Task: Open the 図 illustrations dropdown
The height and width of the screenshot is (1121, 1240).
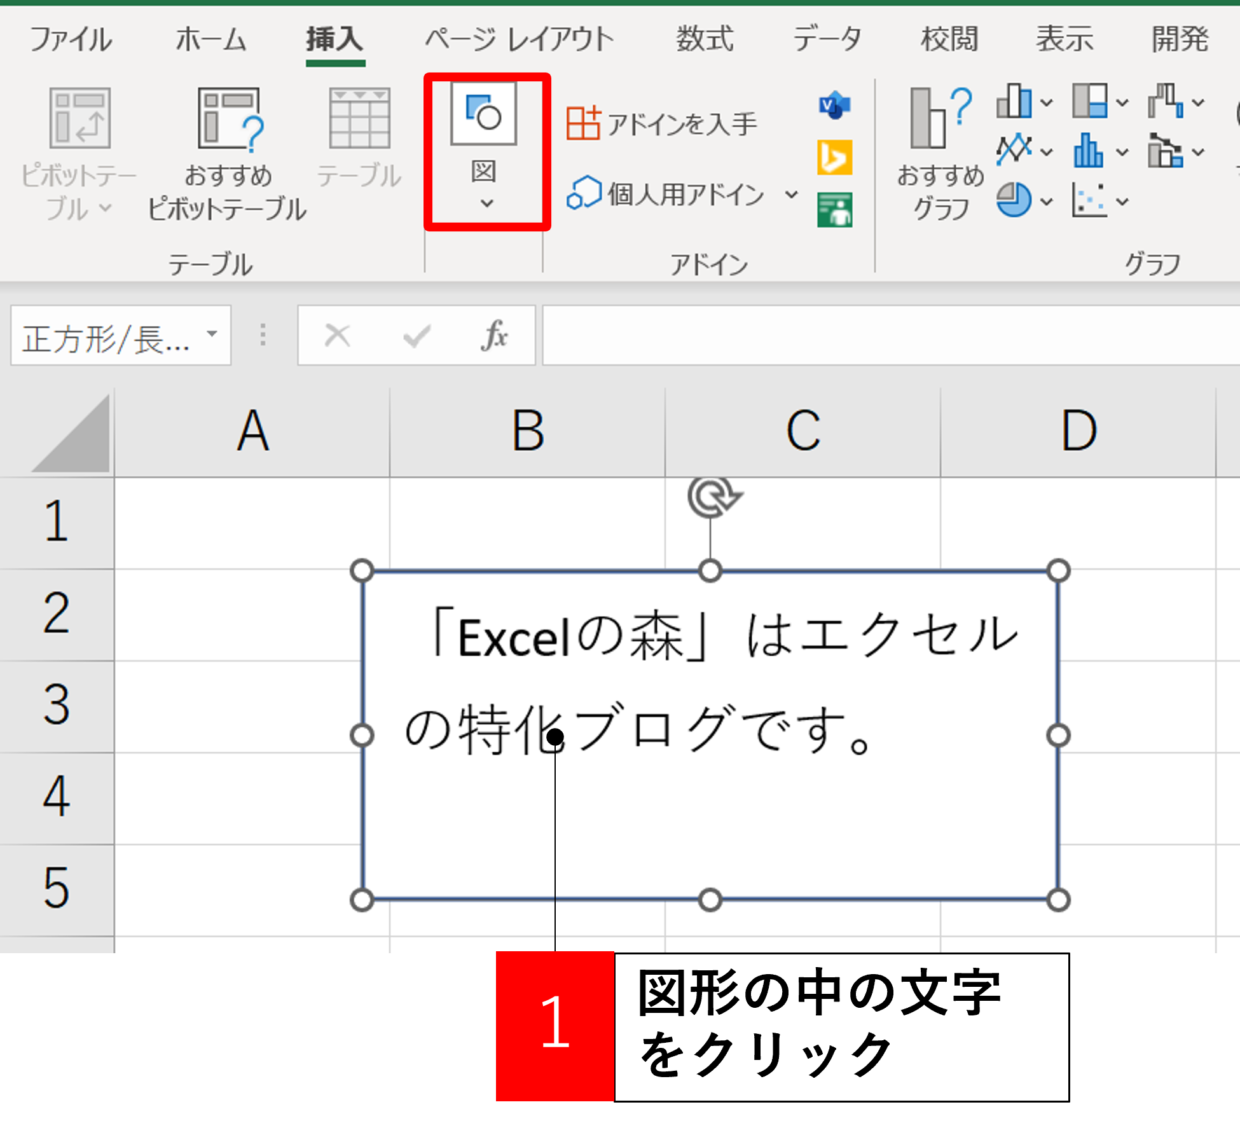Action: pos(485,150)
